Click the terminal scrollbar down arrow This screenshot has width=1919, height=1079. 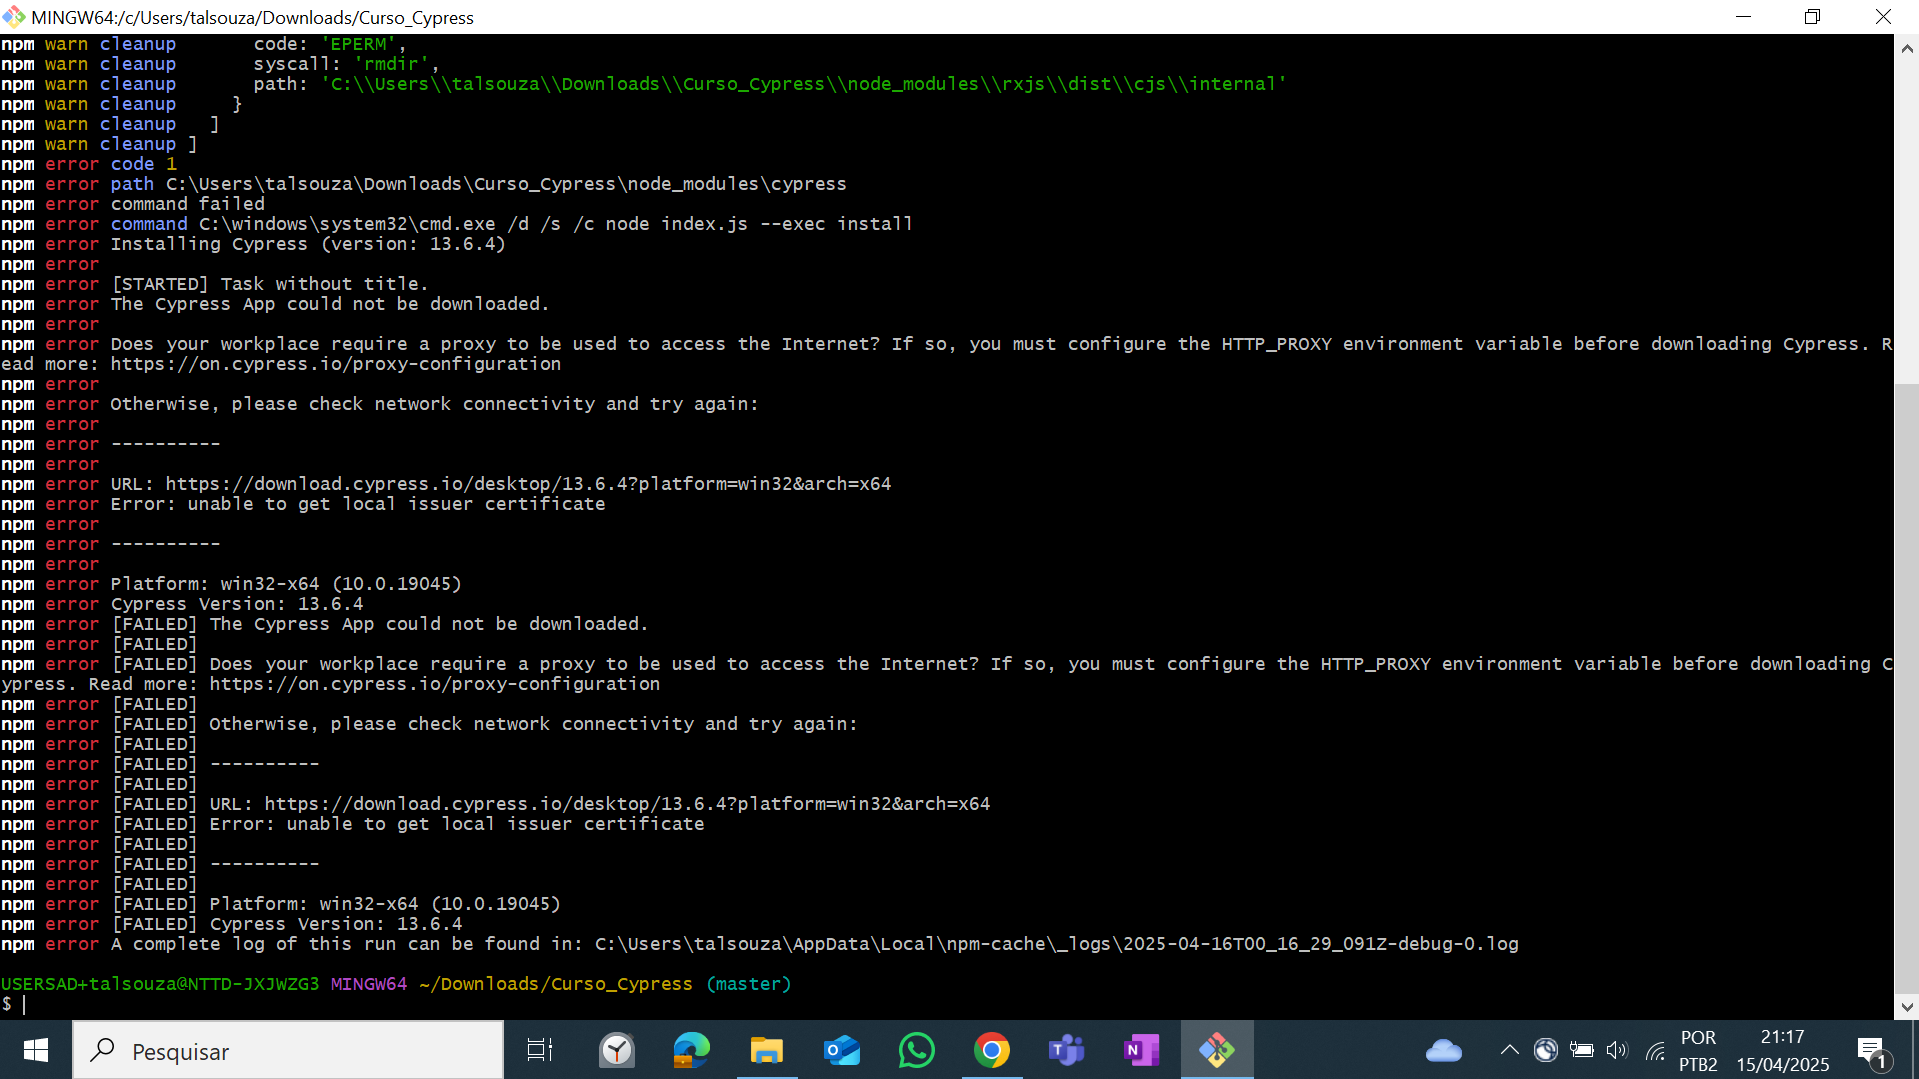tap(1907, 1007)
